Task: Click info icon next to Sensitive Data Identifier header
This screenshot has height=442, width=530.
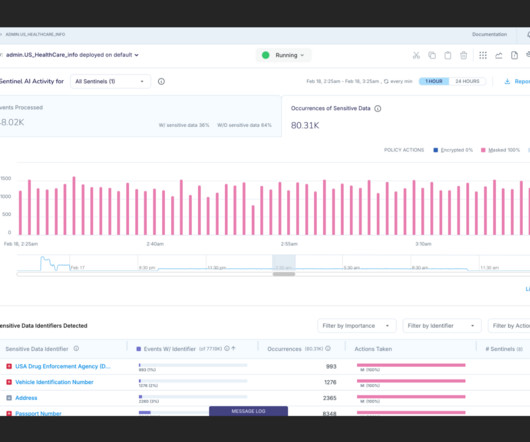Action: point(76,348)
